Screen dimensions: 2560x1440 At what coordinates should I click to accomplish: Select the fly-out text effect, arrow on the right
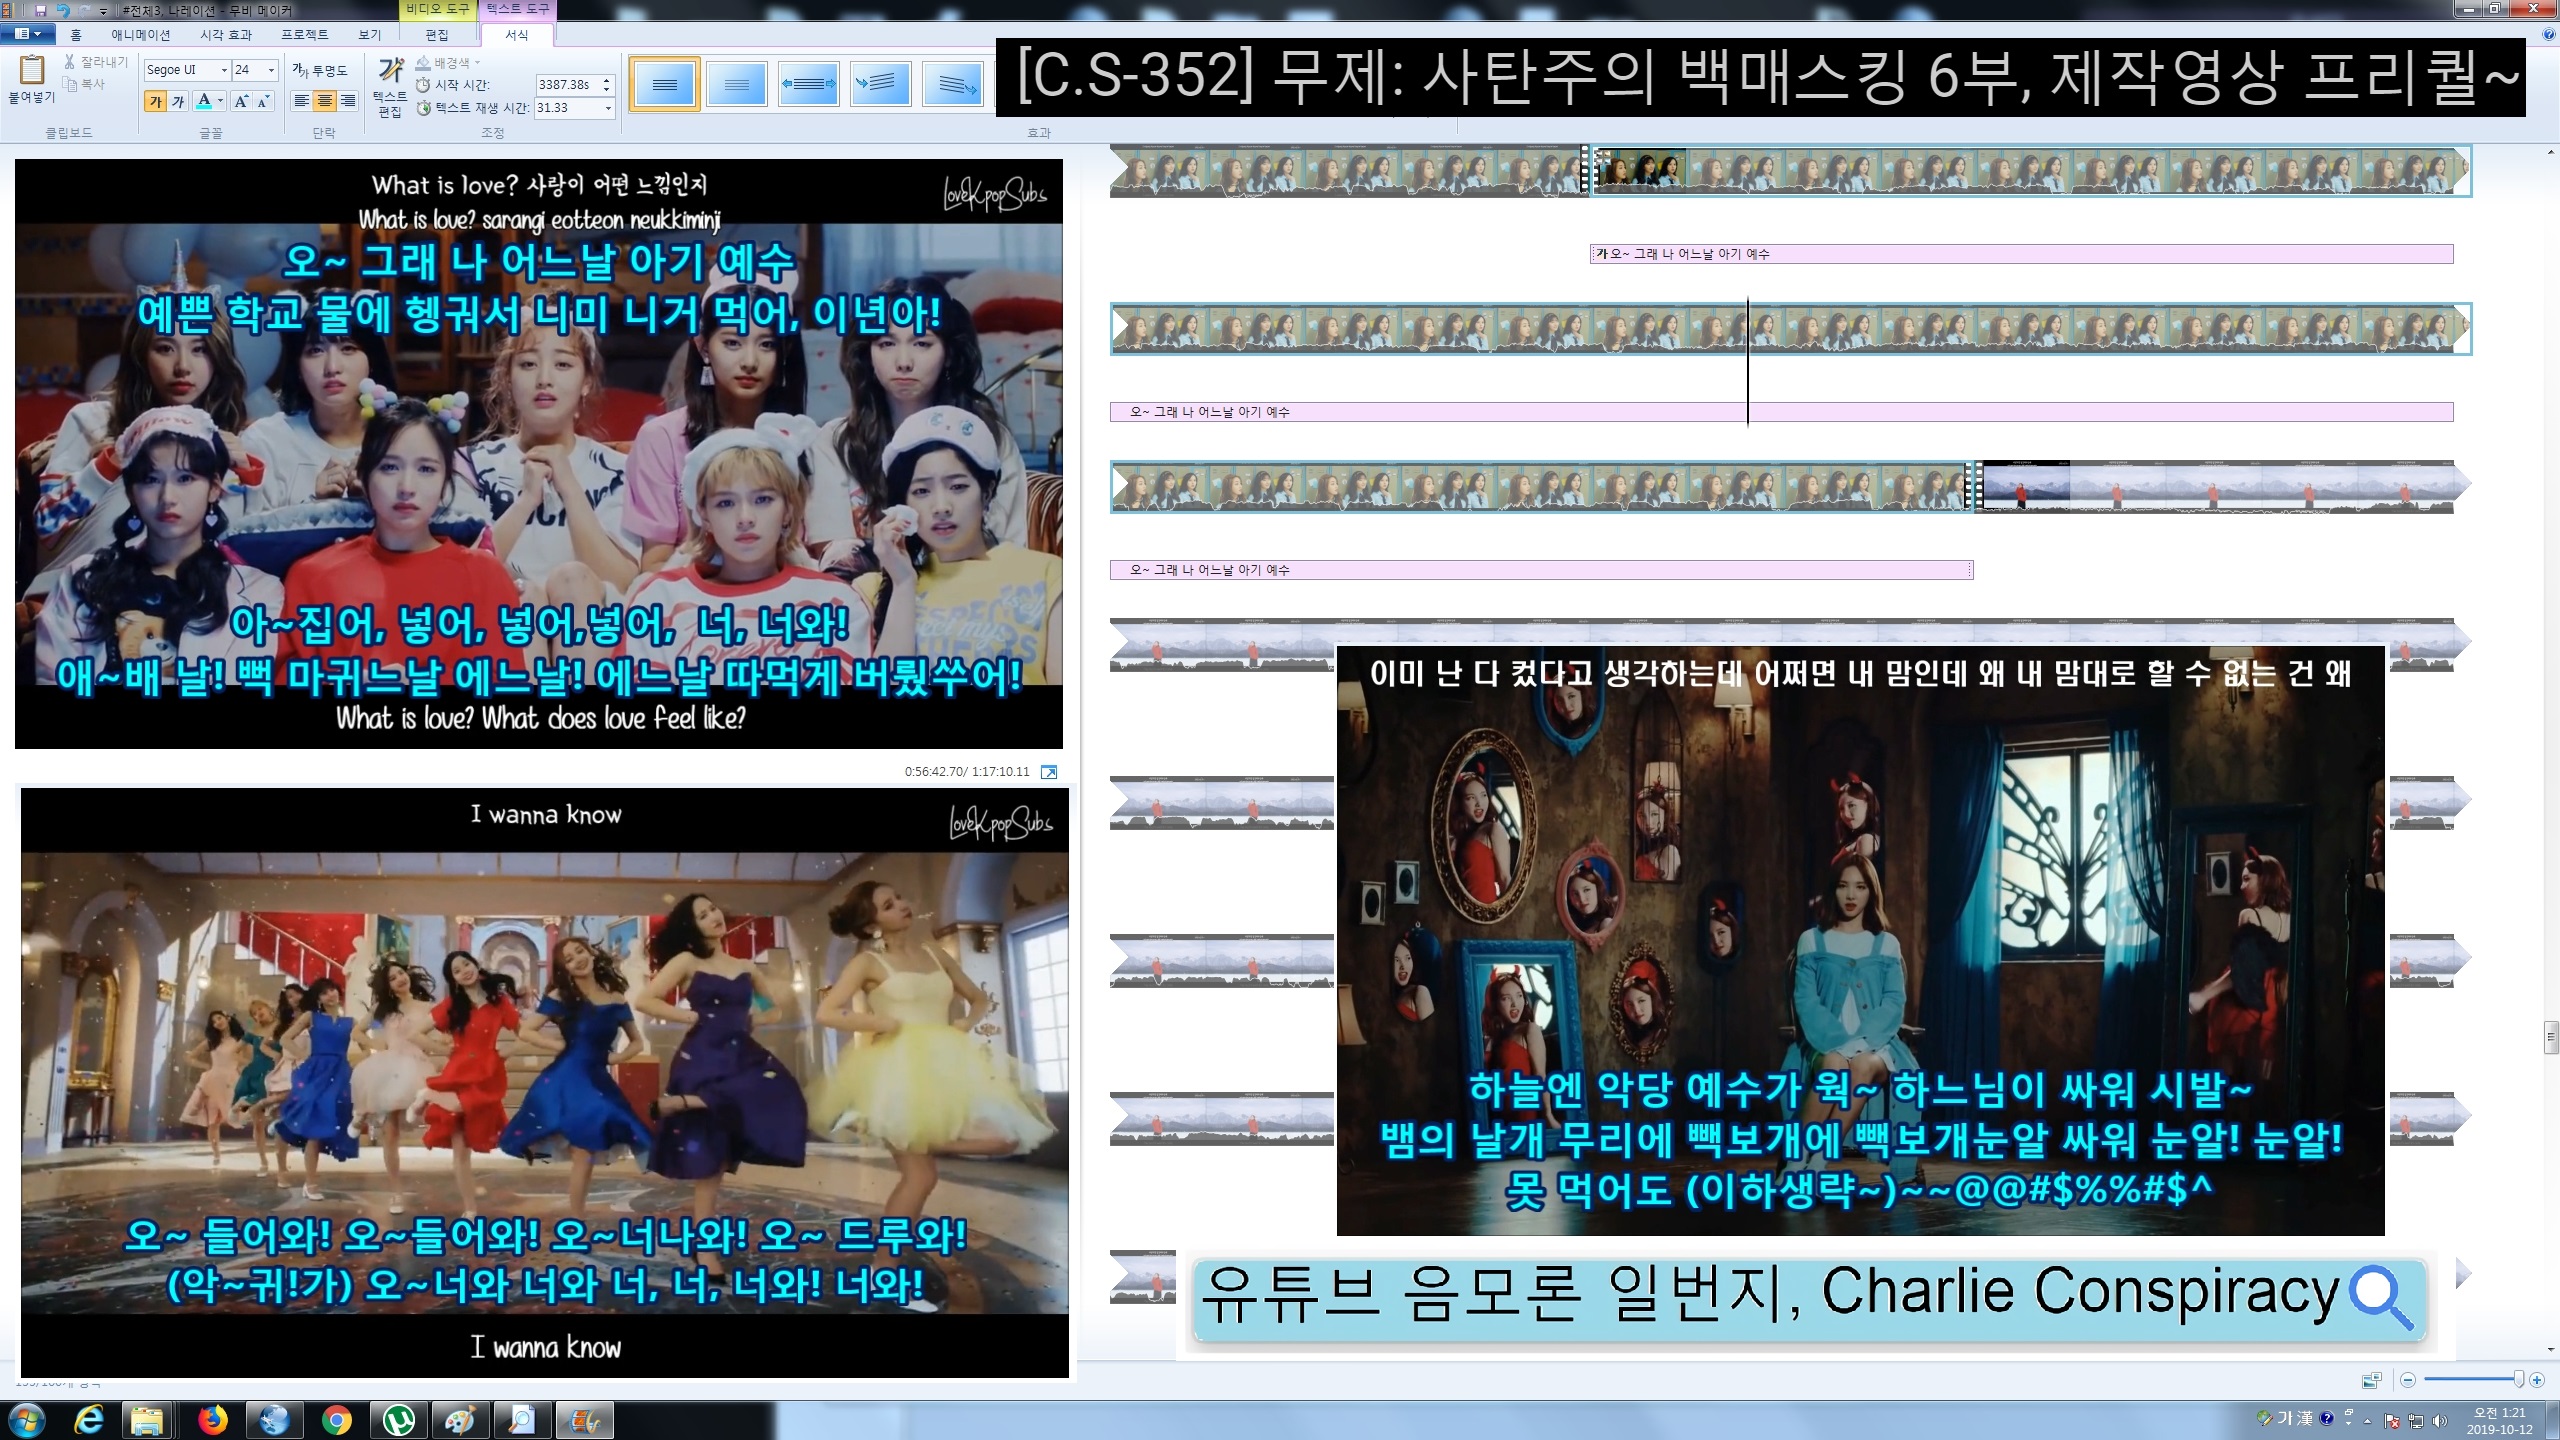coord(953,84)
